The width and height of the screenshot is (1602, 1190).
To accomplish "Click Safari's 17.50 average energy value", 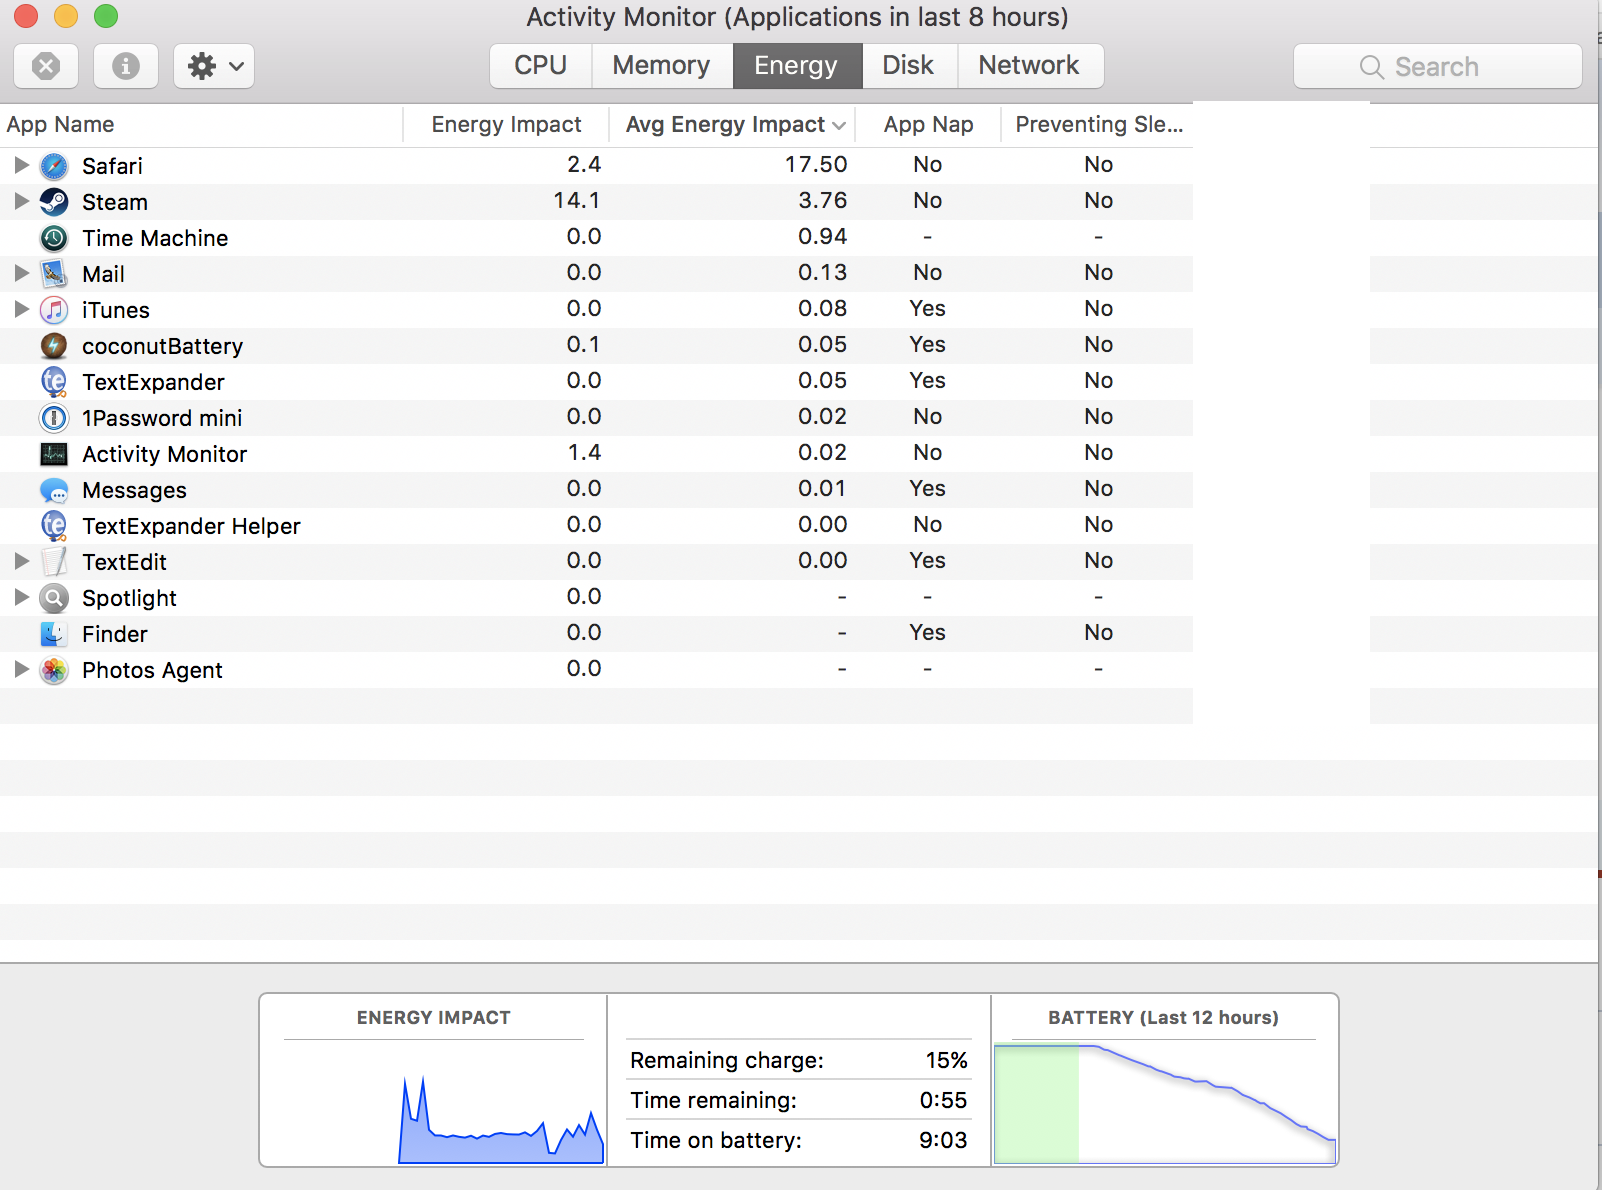I will (816, 164).
